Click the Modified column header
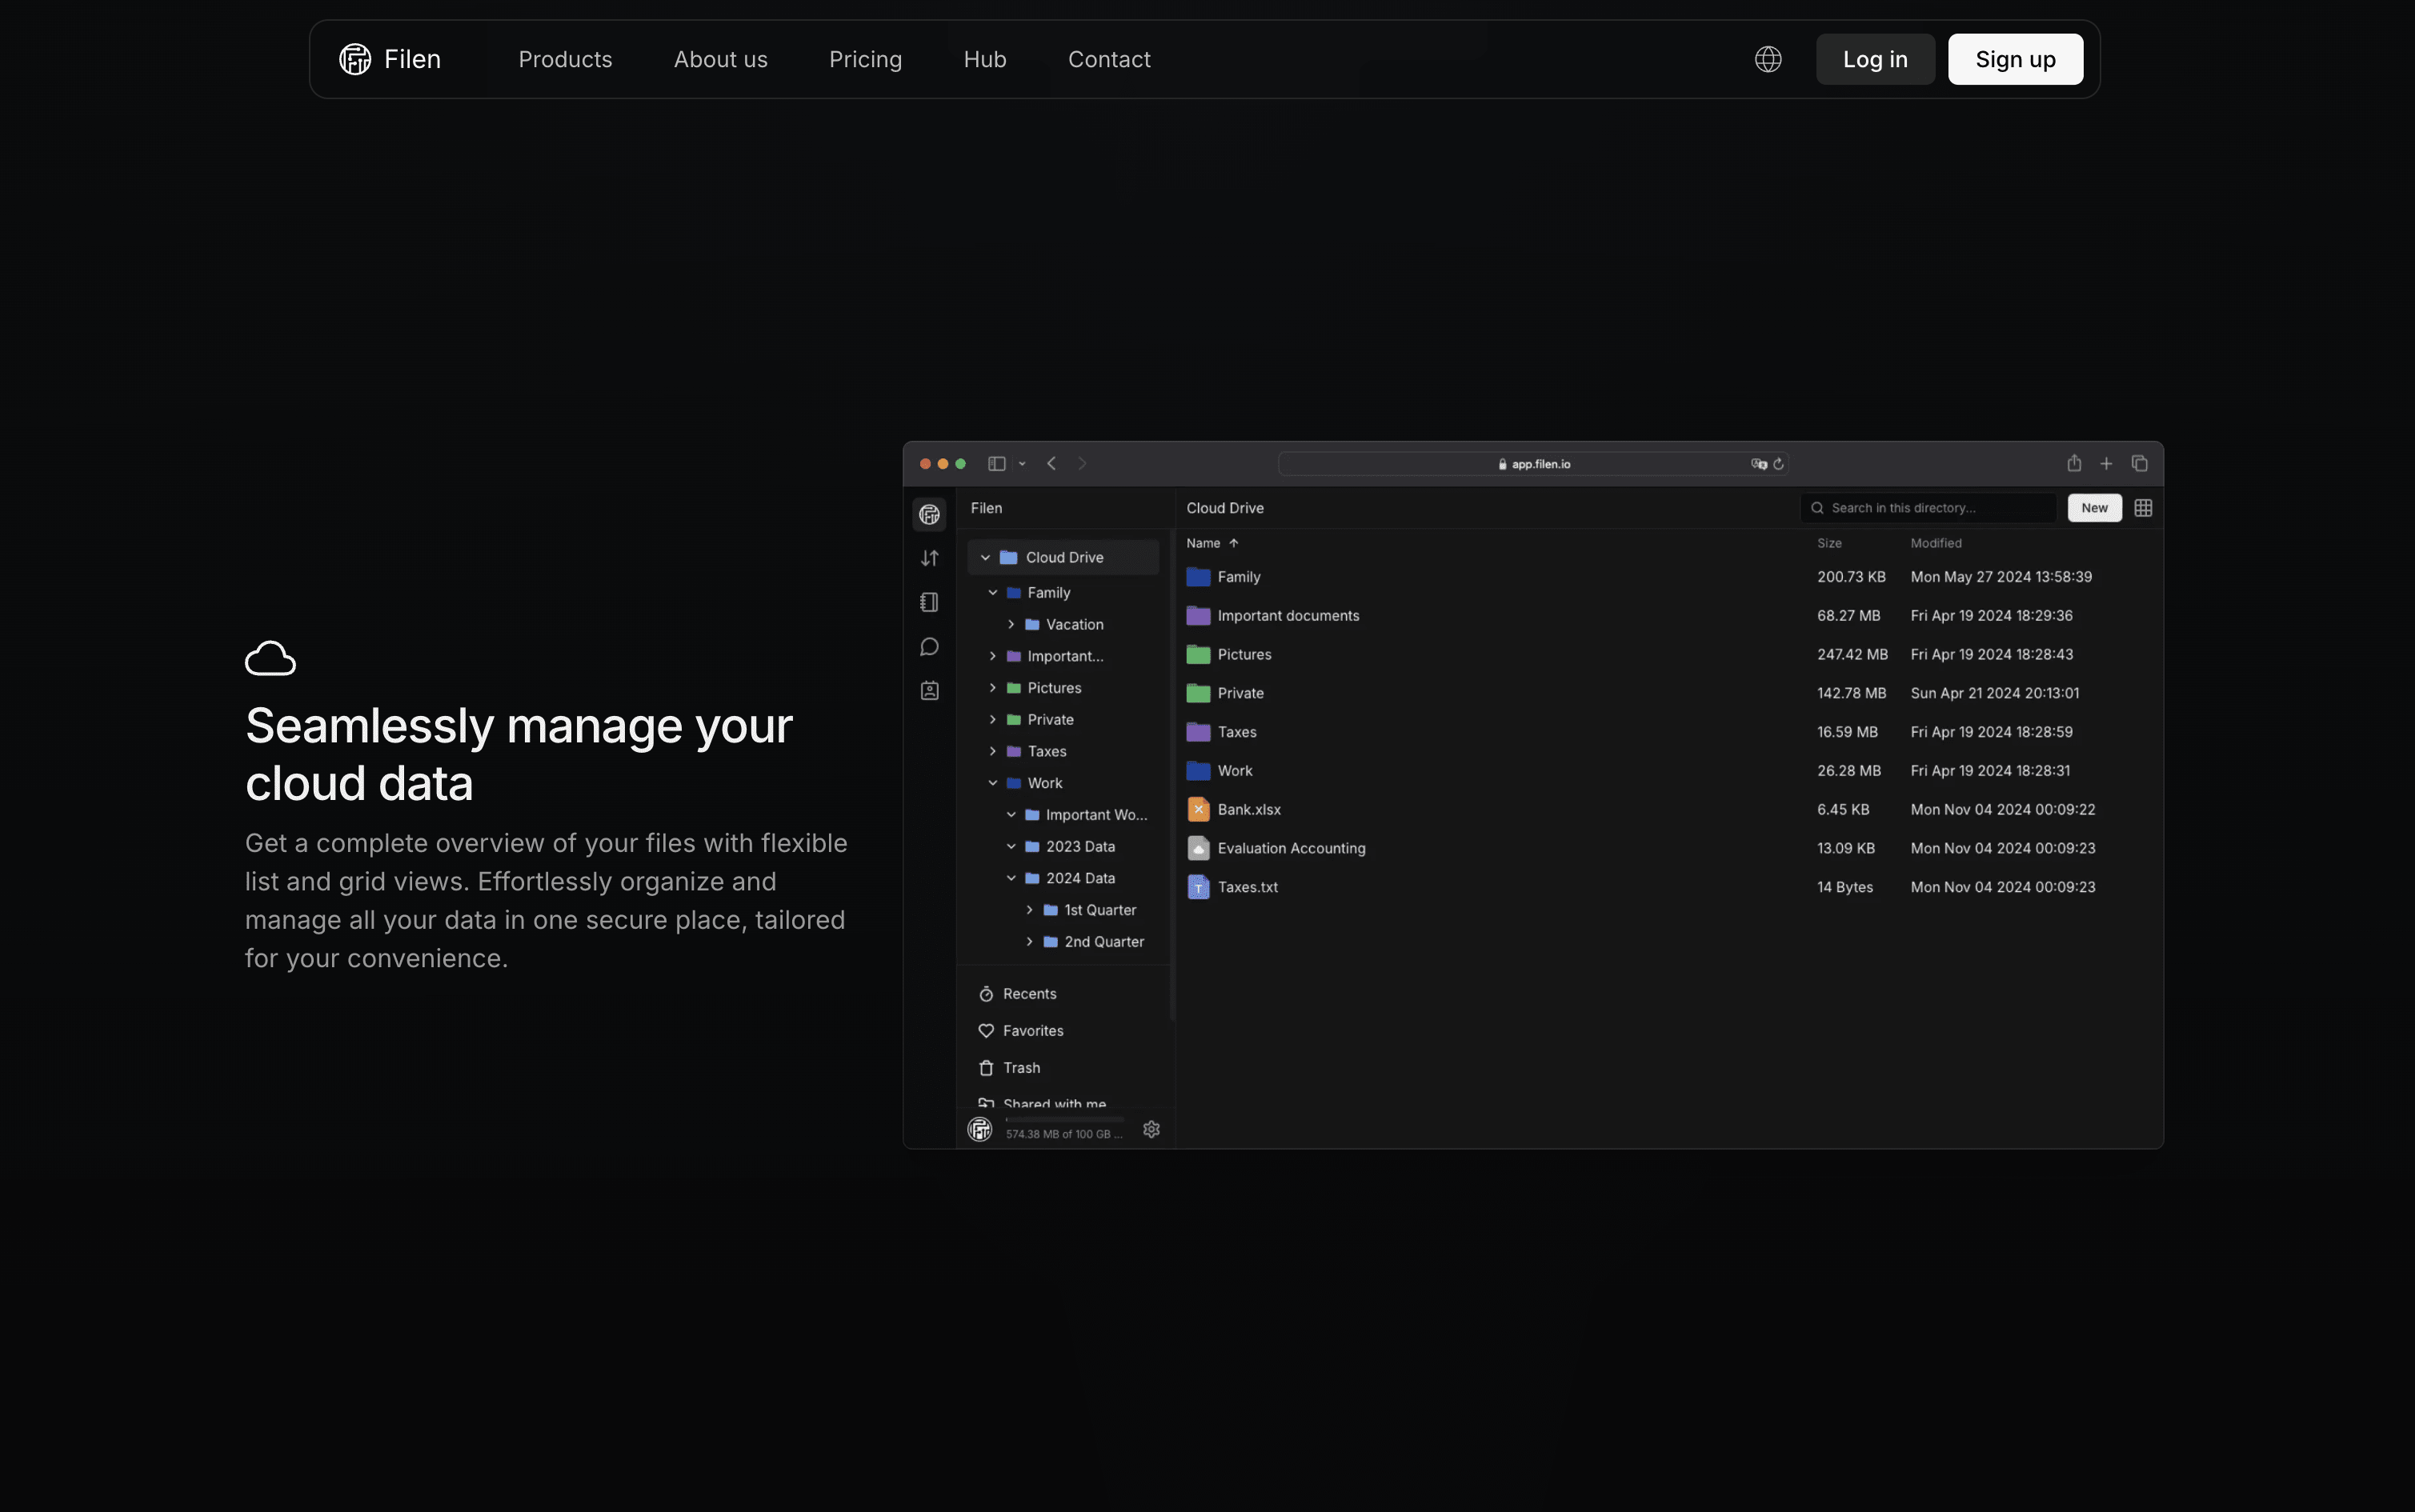 click(1935, 543)
